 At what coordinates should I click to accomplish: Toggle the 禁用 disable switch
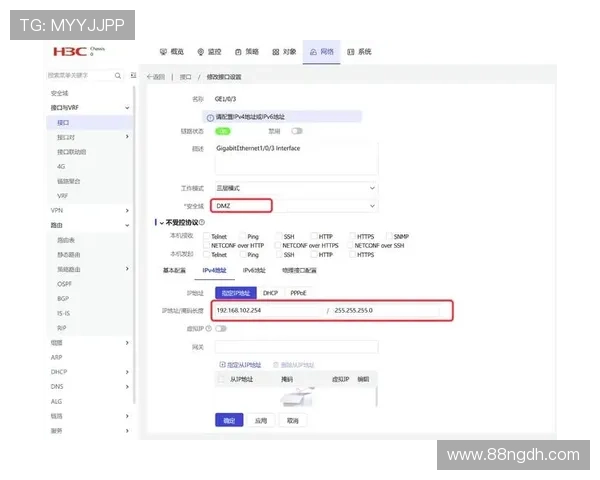[x=297, y=130]
